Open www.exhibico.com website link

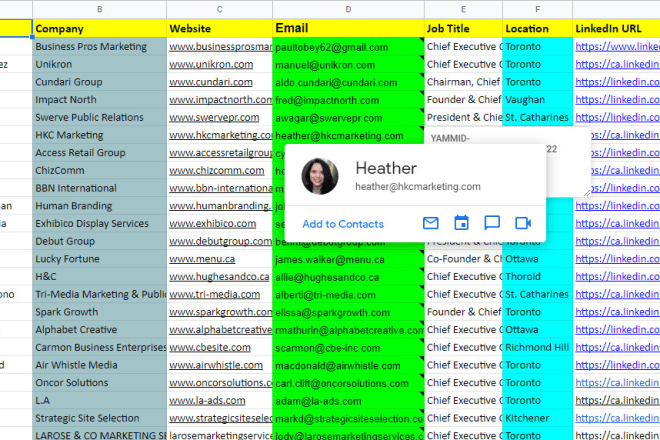click(213, 224)
